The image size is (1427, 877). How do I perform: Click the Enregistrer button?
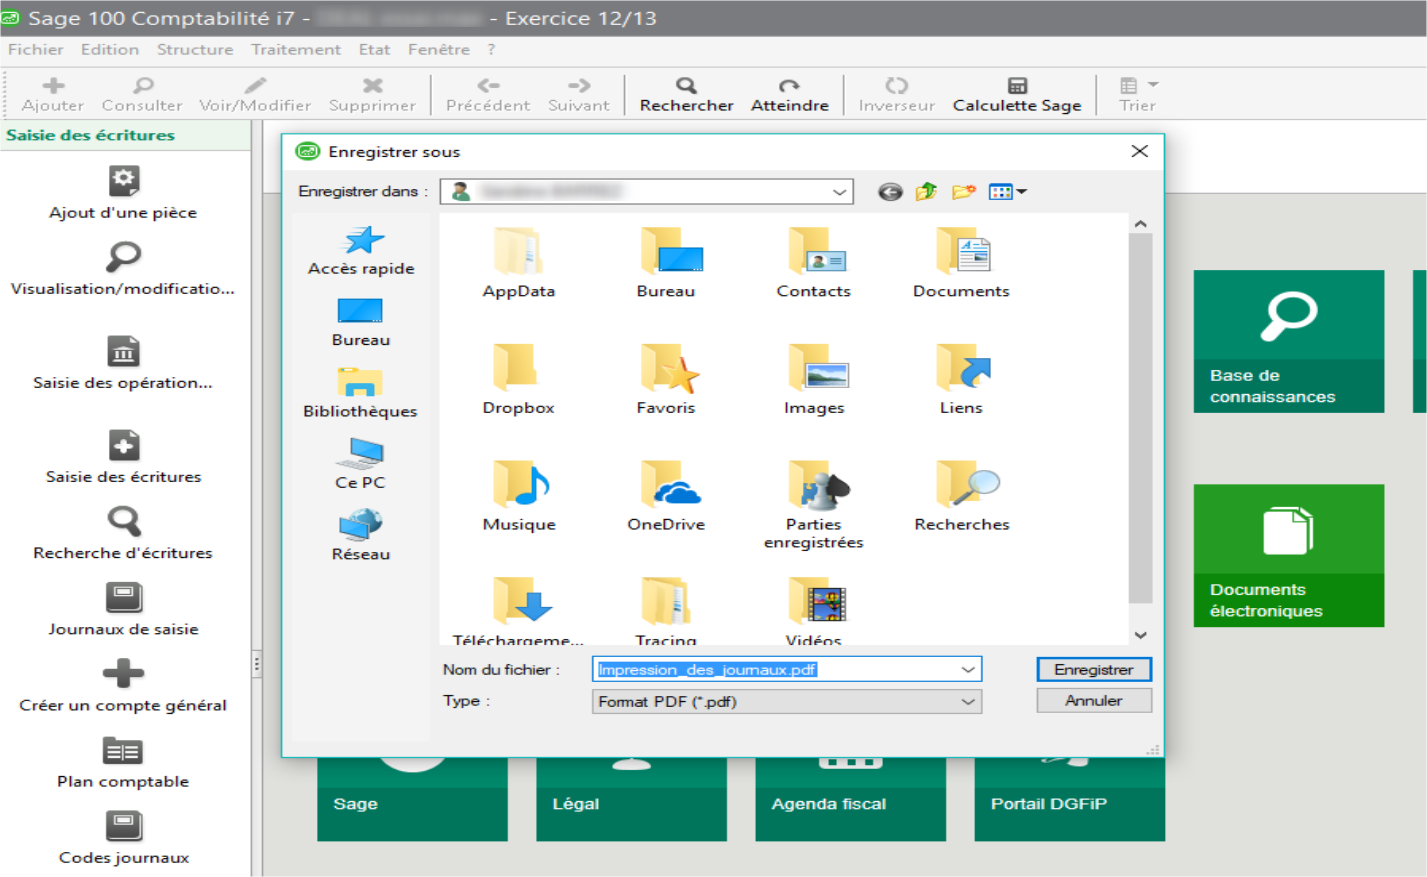[1093, 670]
